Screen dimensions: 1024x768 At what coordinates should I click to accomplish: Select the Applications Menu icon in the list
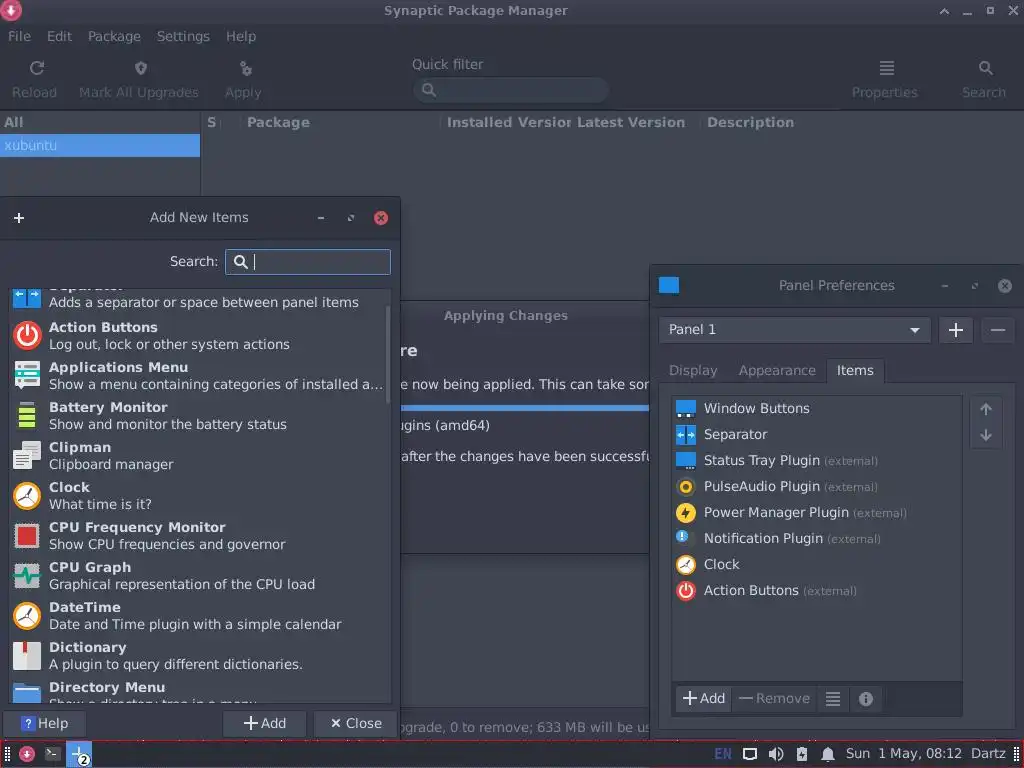click(x=27, y=375)
